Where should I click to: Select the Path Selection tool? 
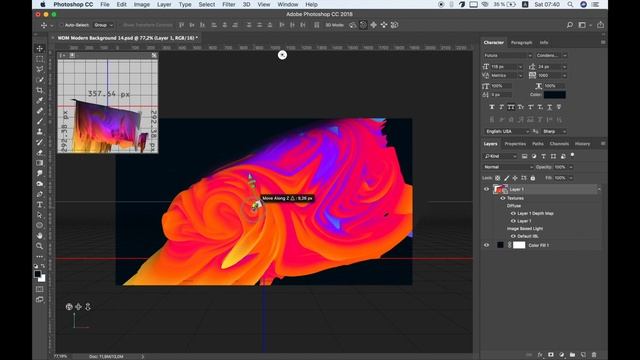tap(40, 215)
